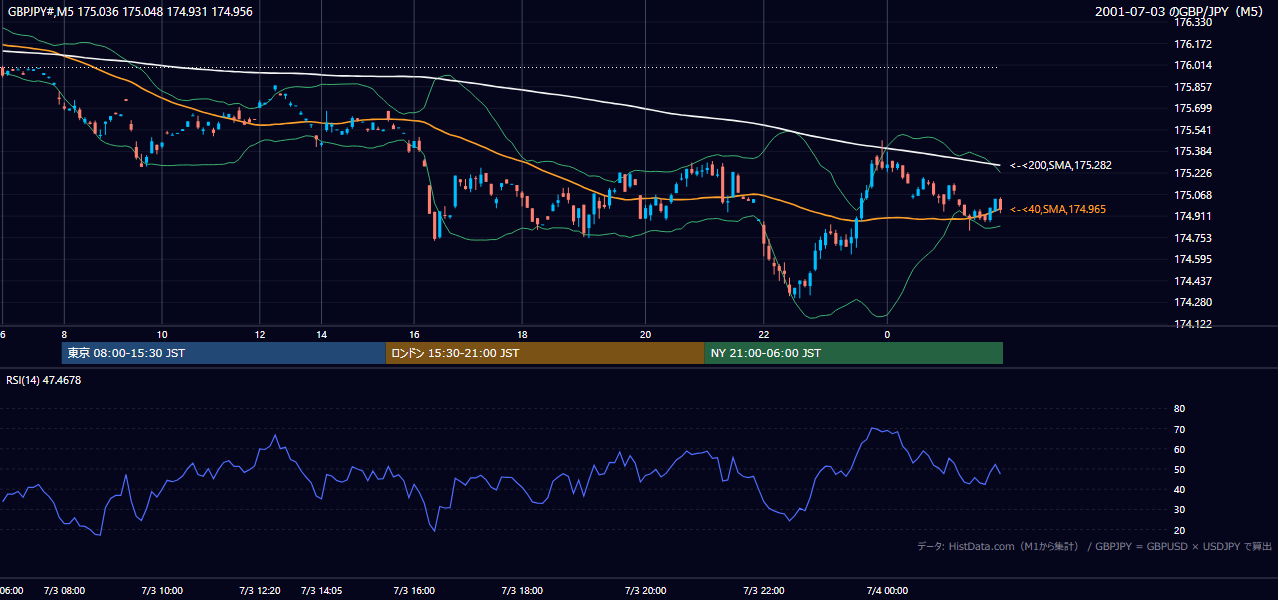Image resolution: width=1278 pixels, height=600 pixels.
Task: Click RSI scale value 40
Action: click(1179, 489)
